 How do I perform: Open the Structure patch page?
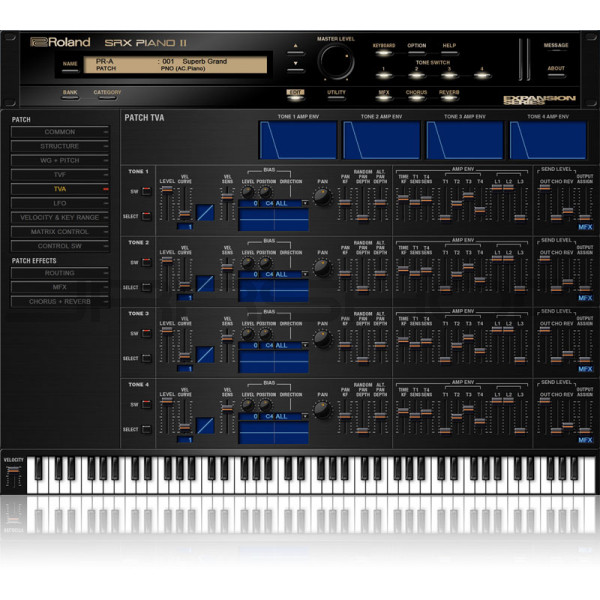coord(60,146)
